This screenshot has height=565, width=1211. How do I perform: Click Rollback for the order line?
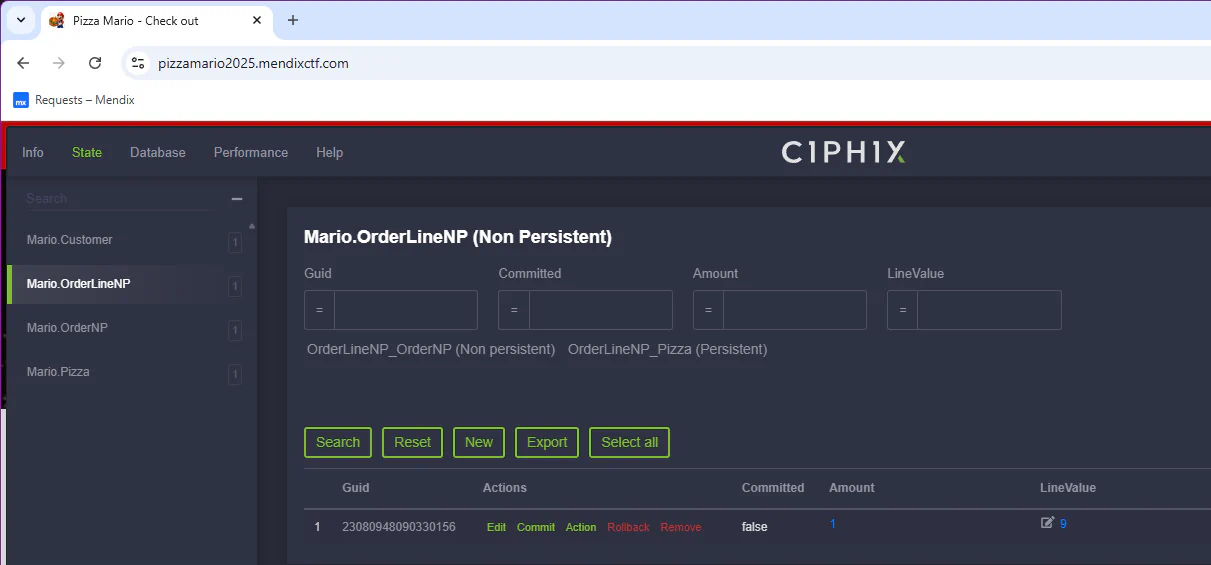[628, 527]
